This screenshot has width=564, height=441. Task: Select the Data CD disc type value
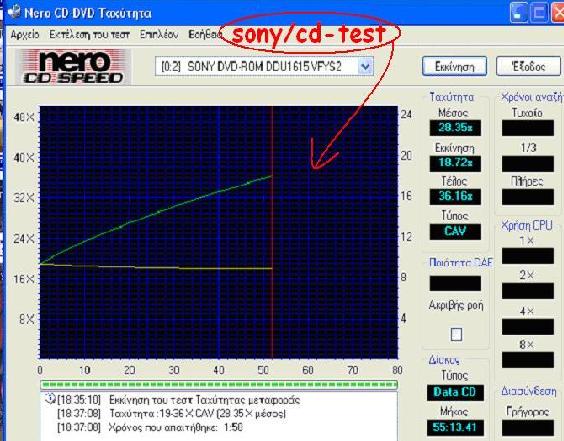[x=455, y=392]
